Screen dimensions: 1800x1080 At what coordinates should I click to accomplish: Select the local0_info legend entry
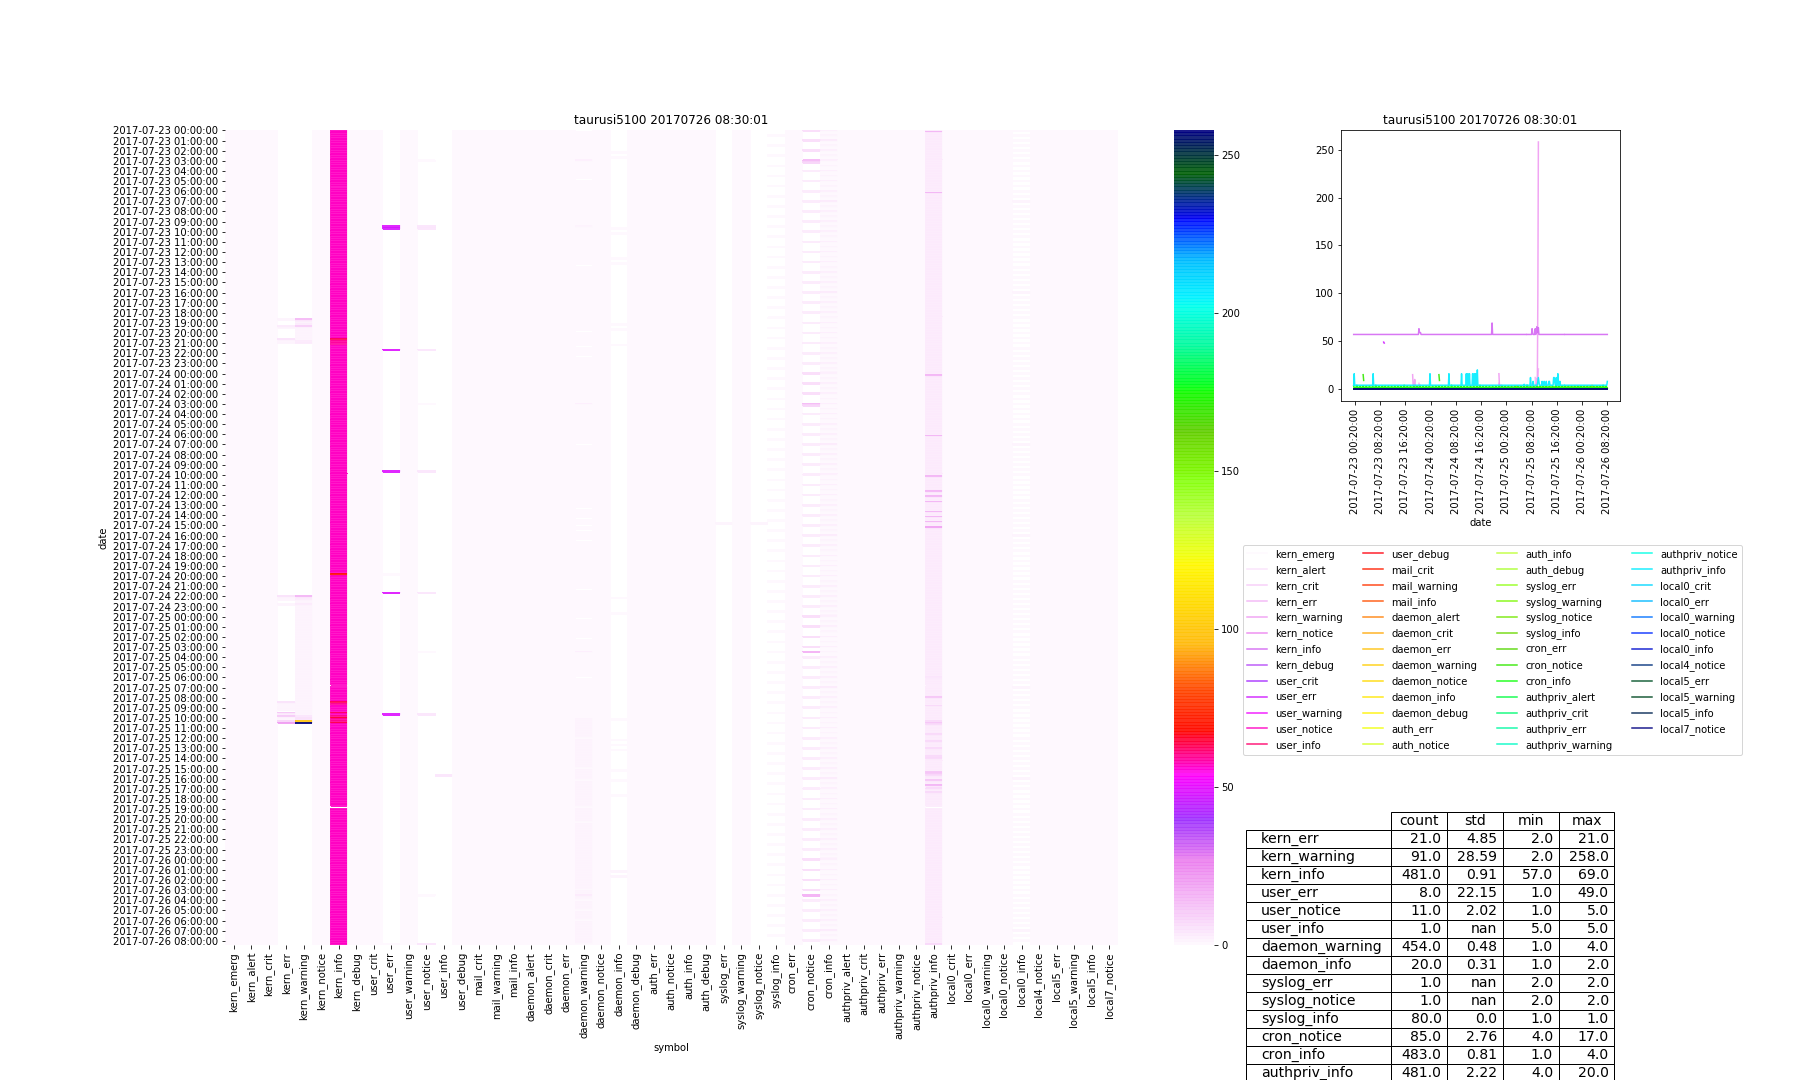coord(1686,650)
